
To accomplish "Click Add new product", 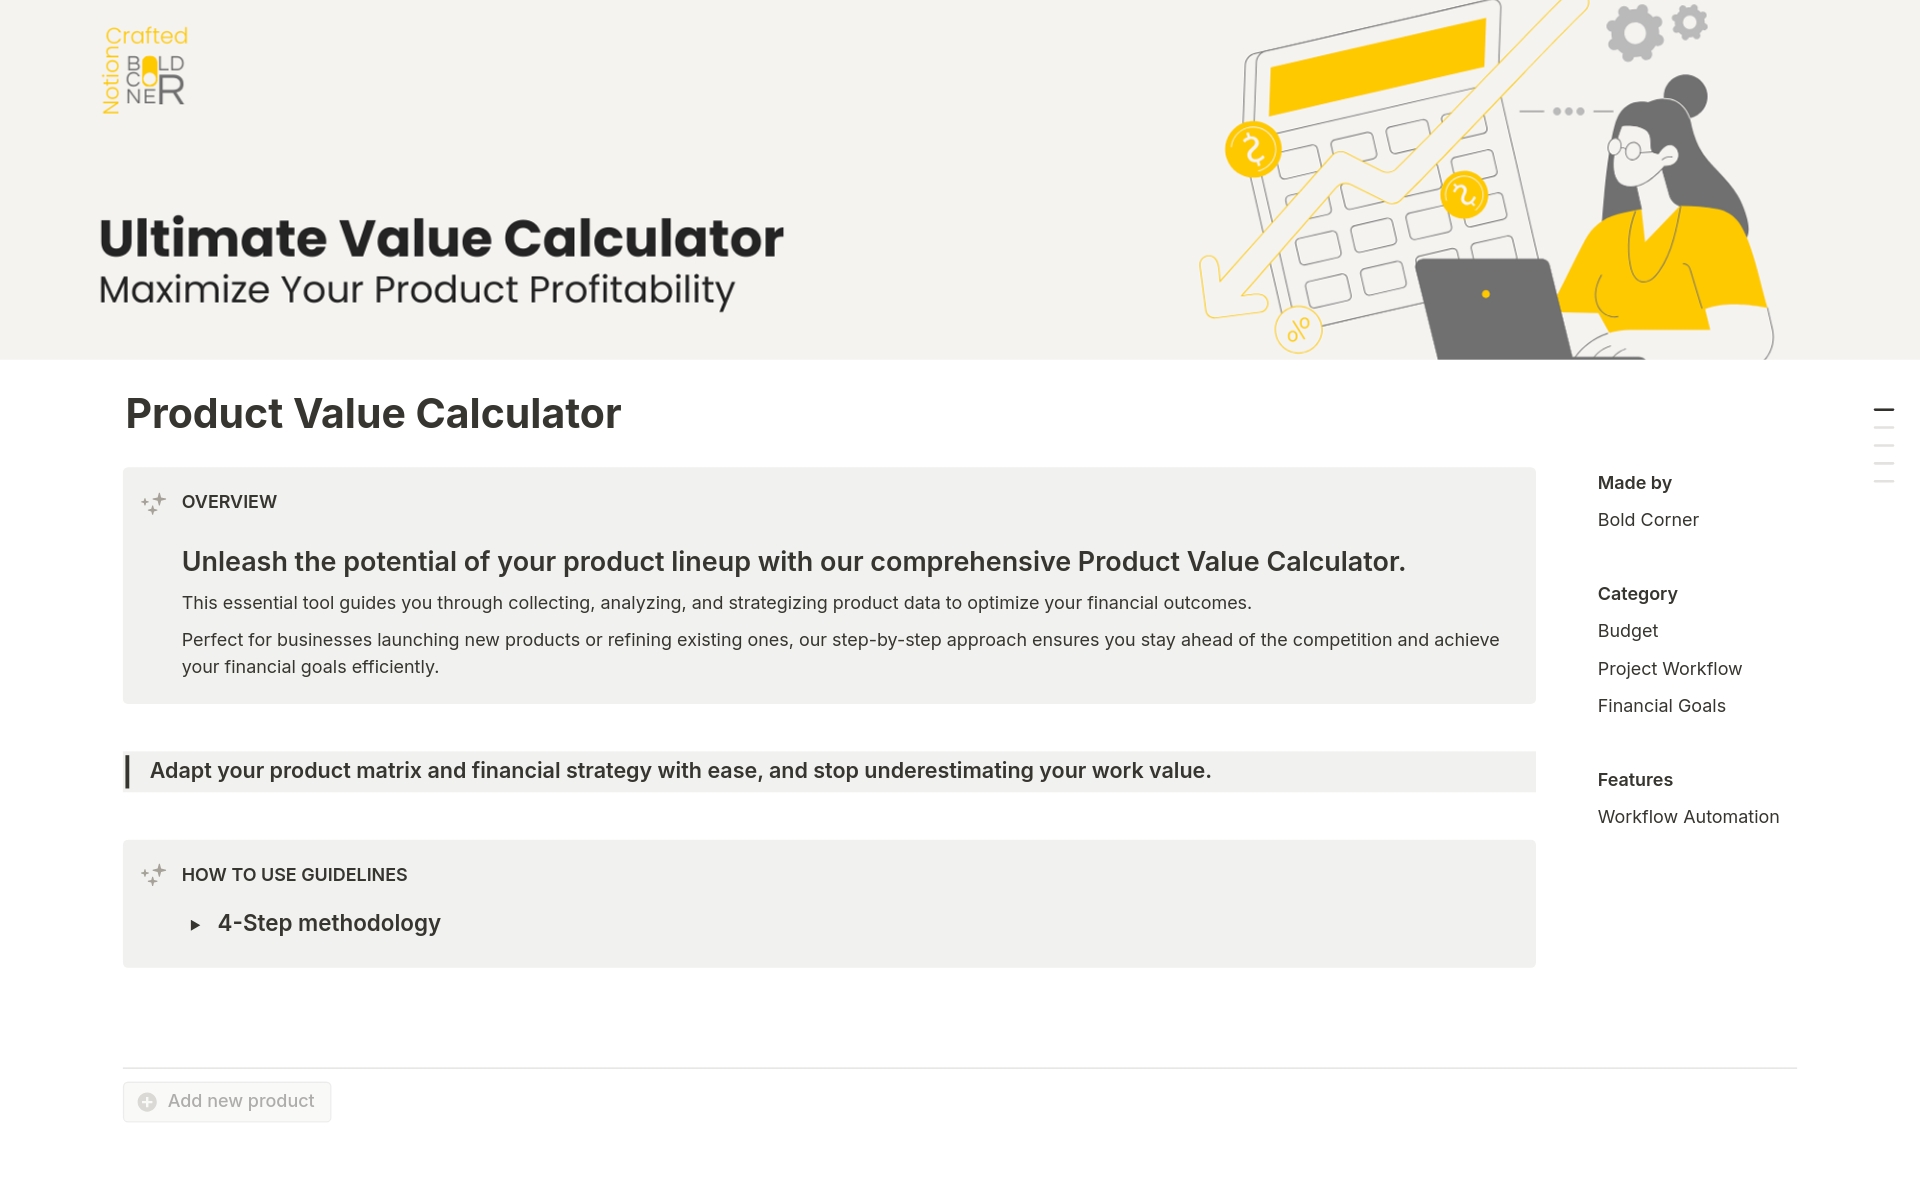I will click(x=240, y=1101).
